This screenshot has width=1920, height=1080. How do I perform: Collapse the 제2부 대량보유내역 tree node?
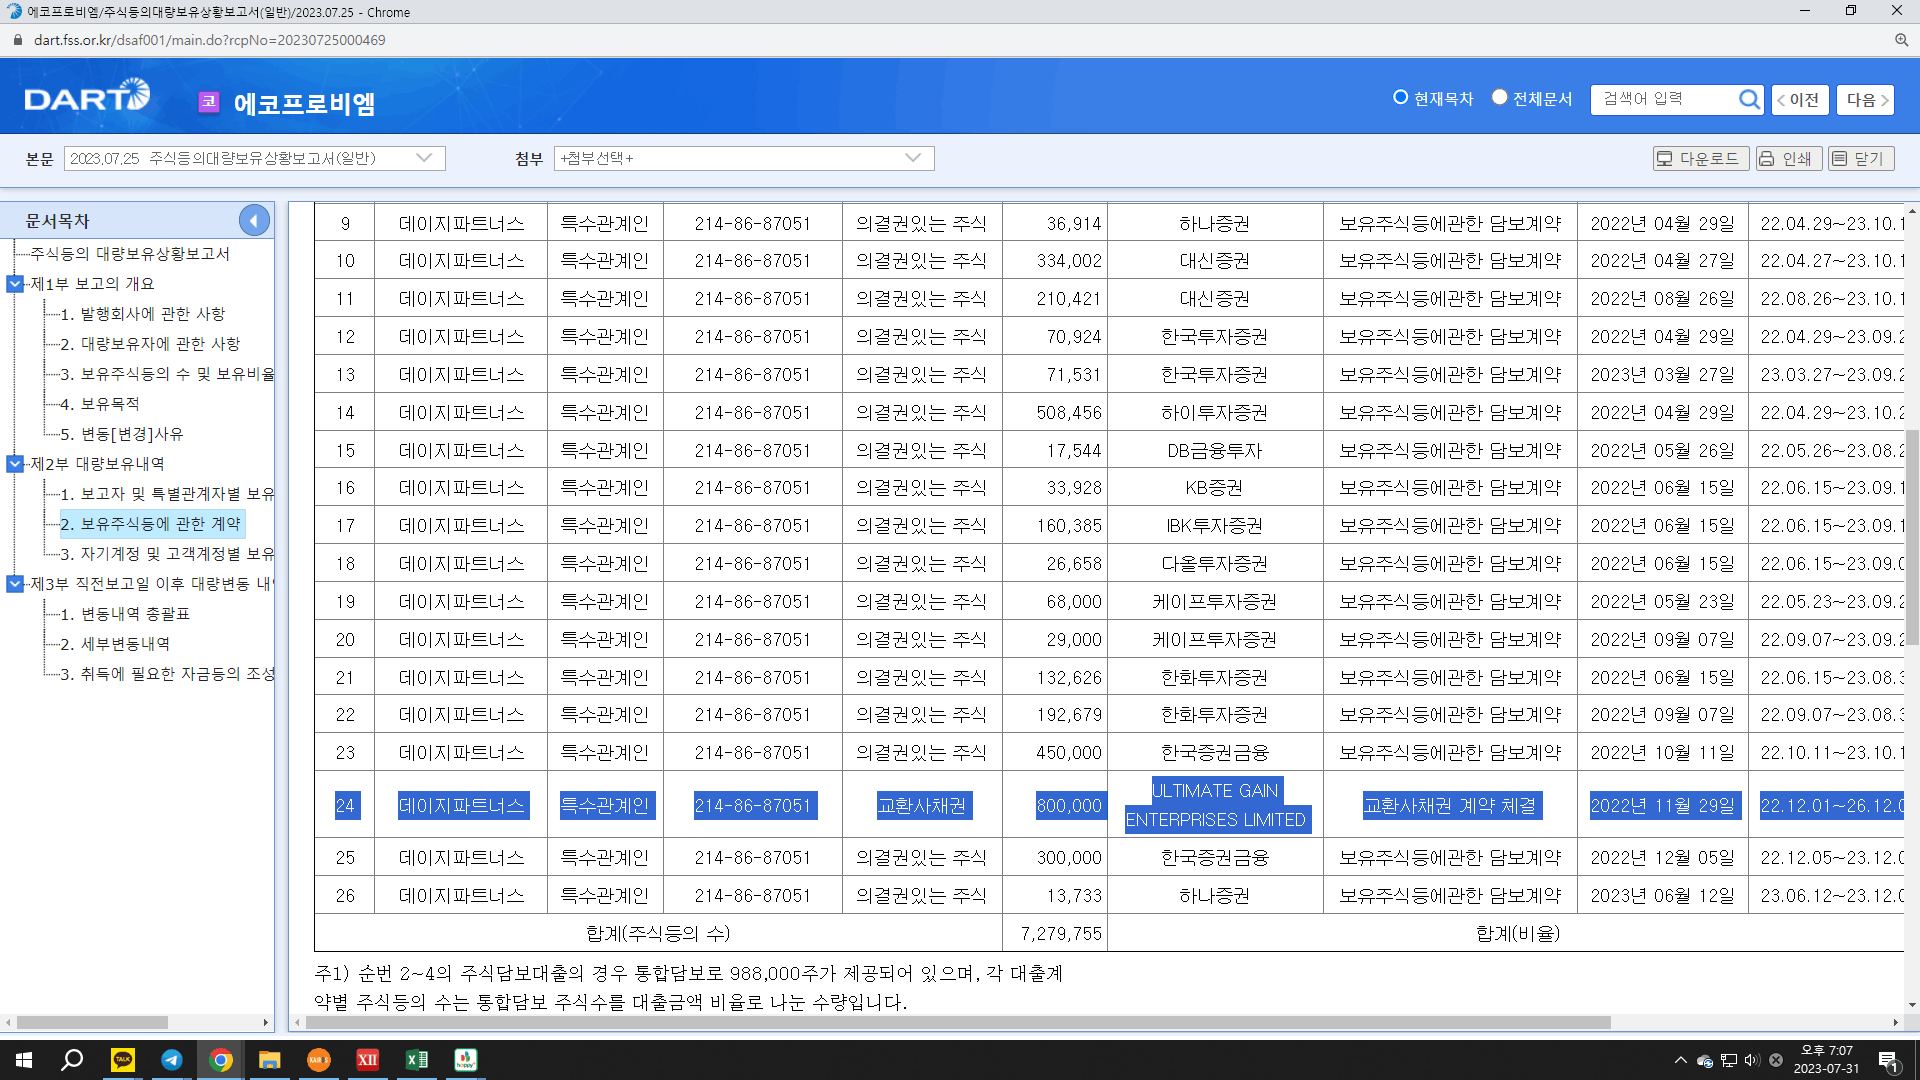[x=15, y=464]
